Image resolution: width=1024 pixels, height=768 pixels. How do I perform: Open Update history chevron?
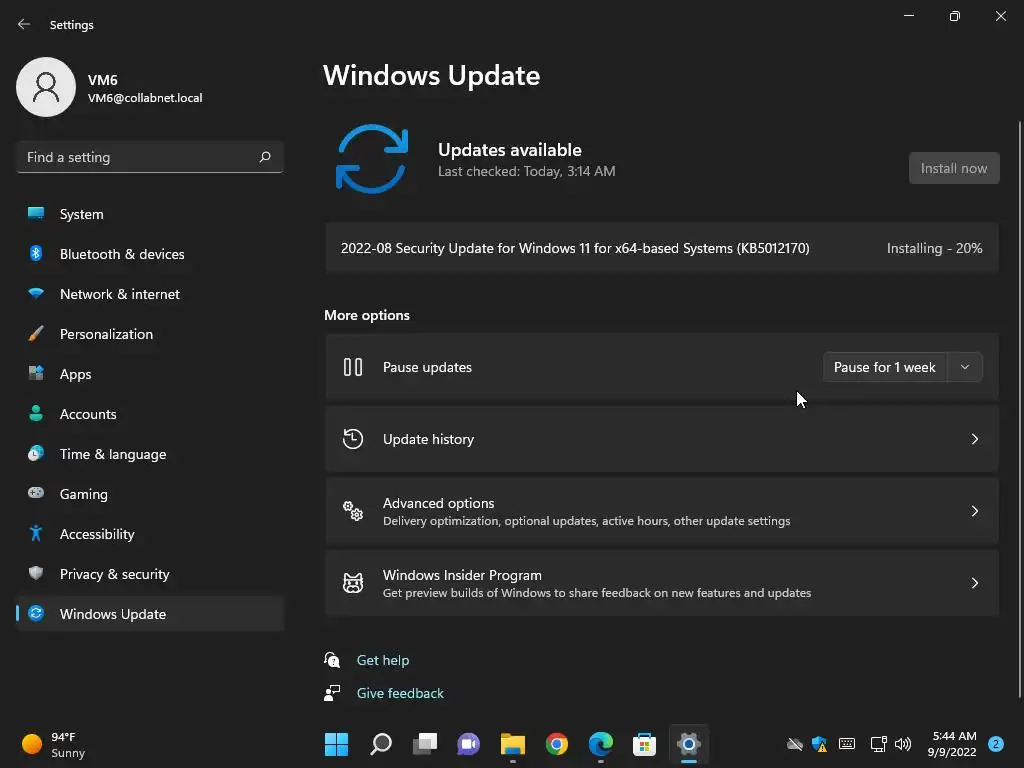[x=974, y=439]
